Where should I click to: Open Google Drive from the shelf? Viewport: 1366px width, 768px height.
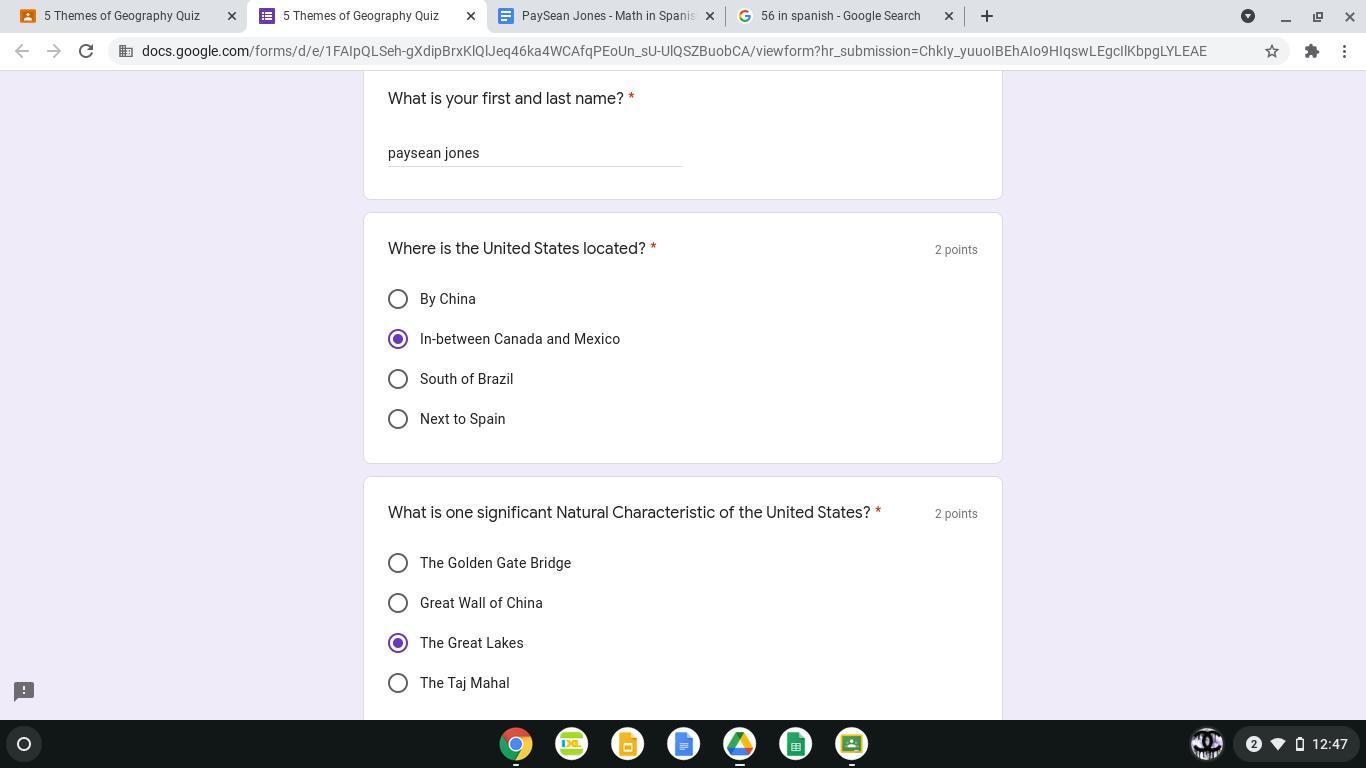(739, 744)
